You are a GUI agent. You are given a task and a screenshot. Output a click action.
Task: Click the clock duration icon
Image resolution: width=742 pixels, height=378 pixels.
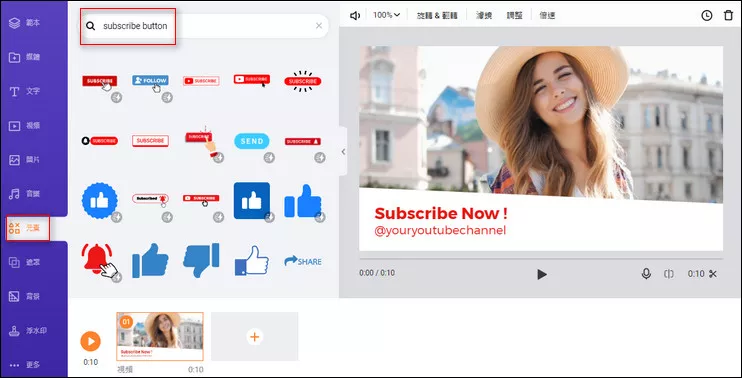tap(707, 16)
